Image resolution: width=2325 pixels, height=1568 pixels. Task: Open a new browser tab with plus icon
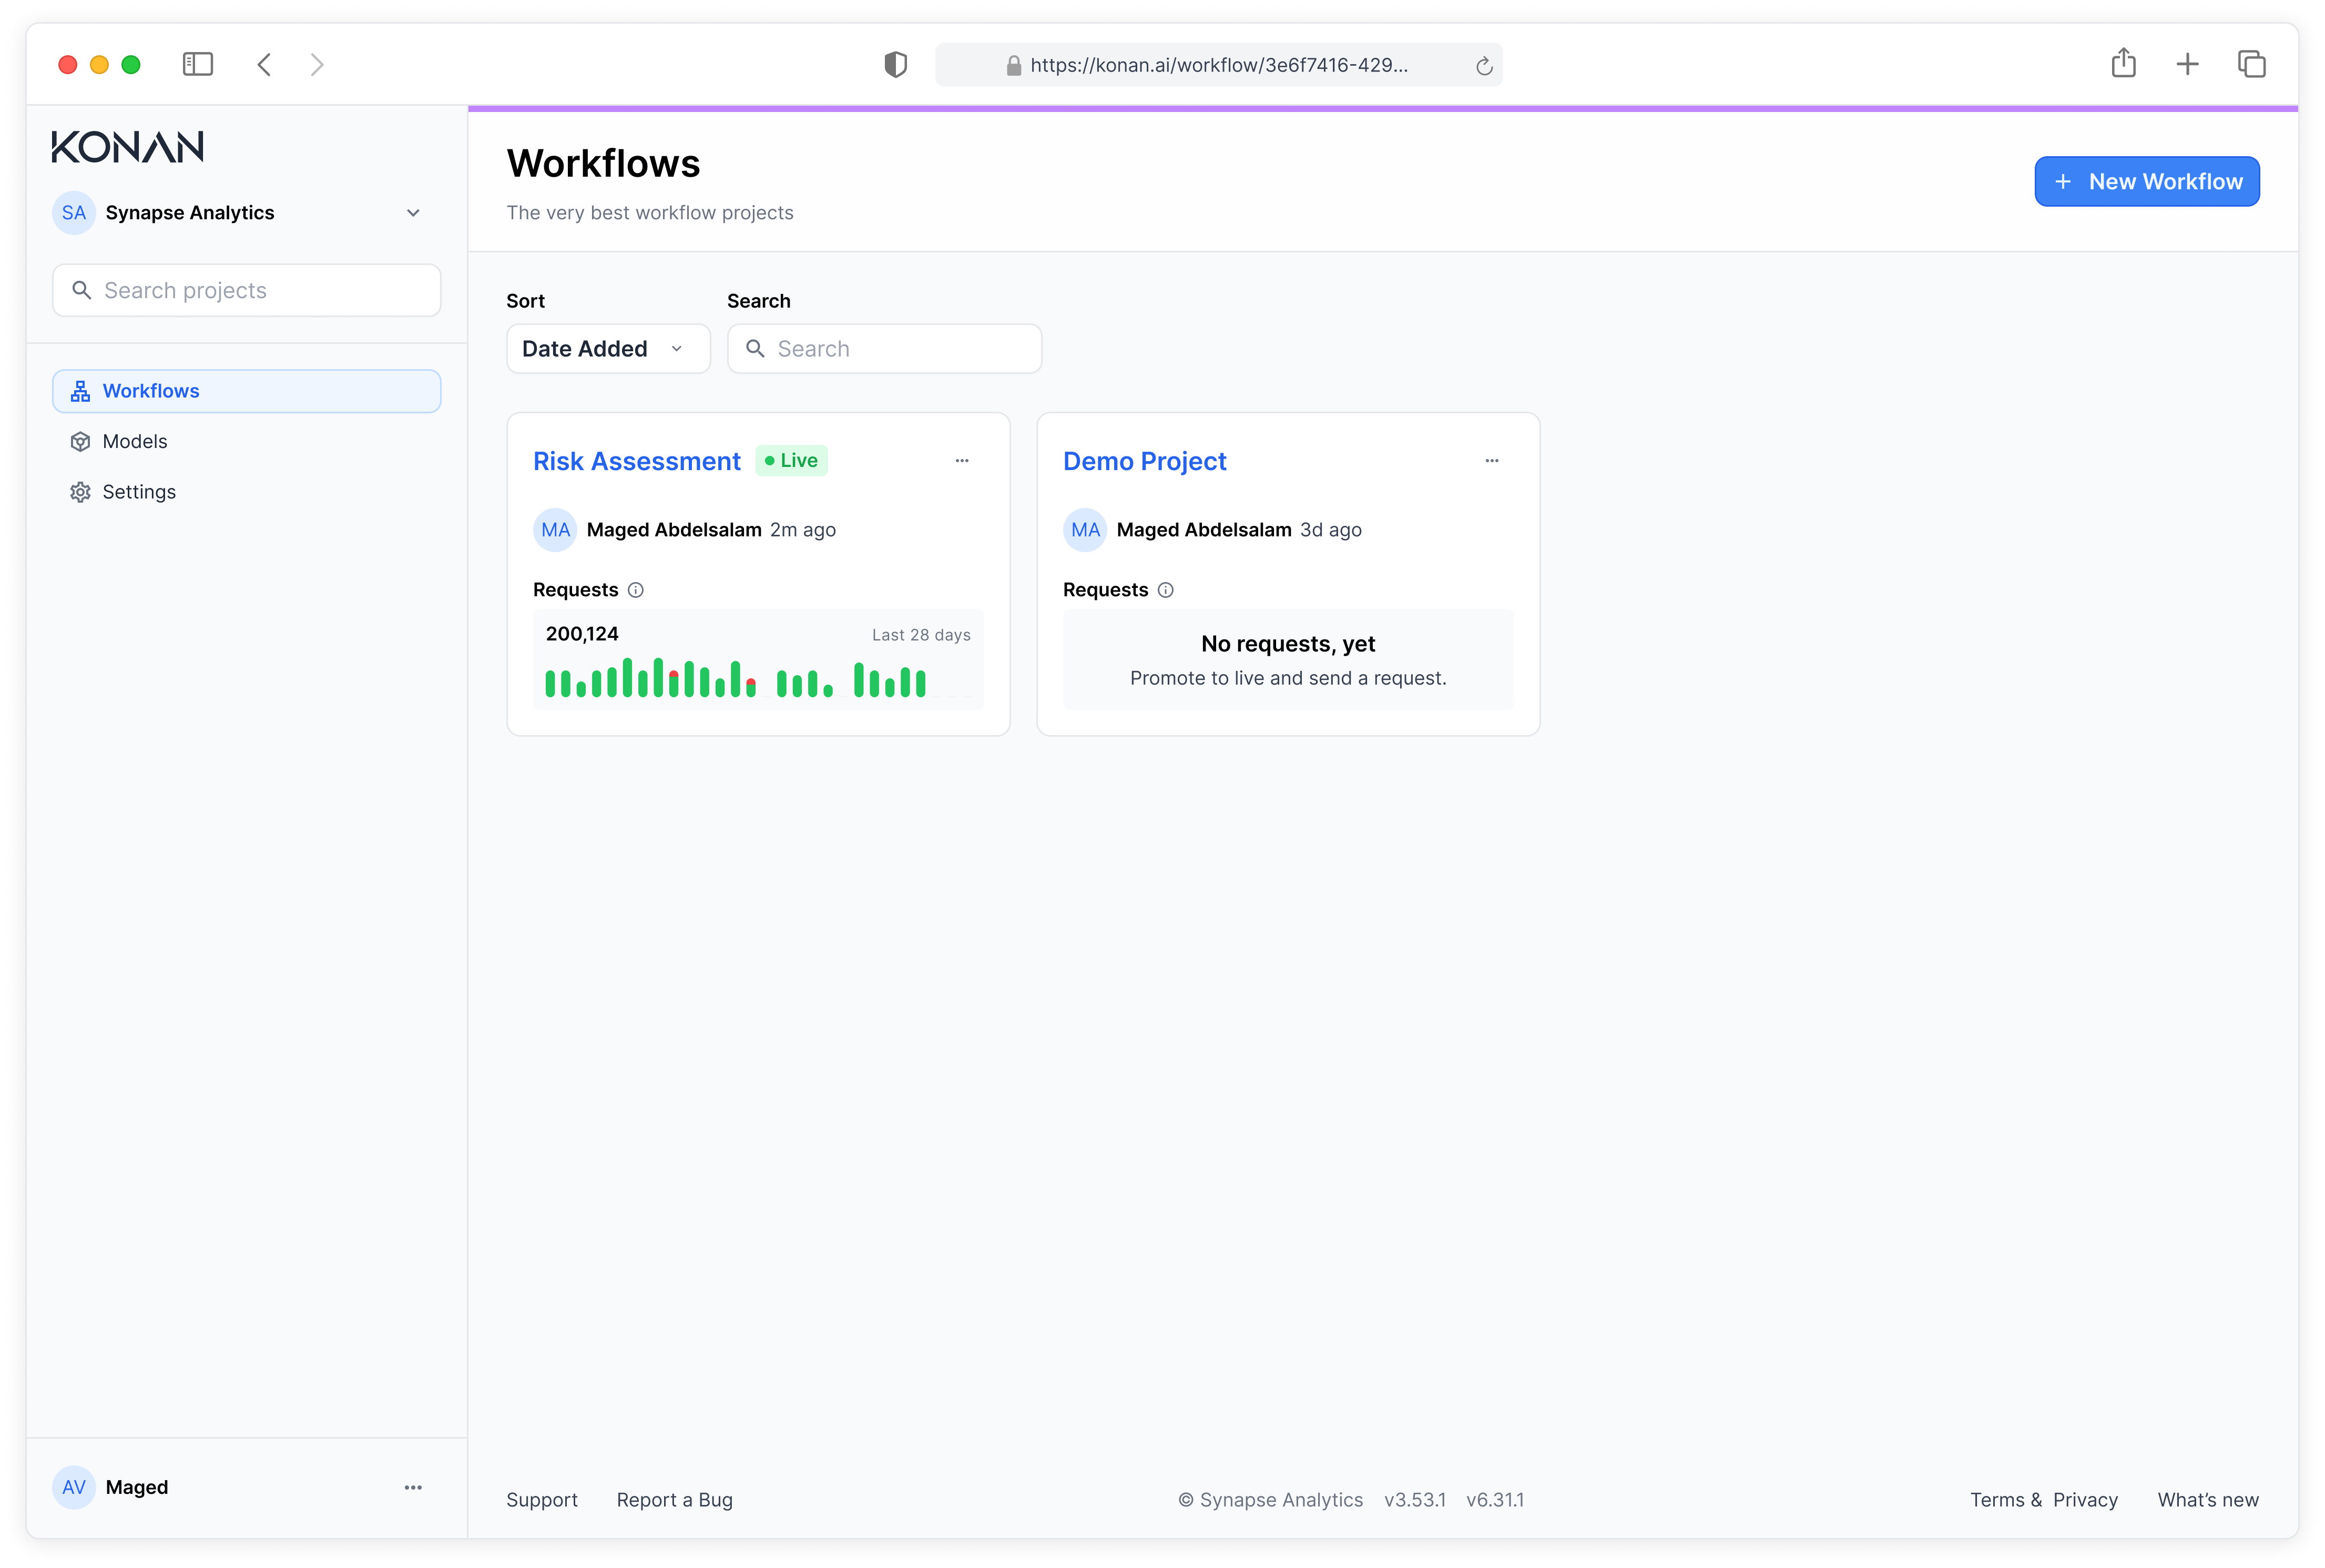[2187, 64]
